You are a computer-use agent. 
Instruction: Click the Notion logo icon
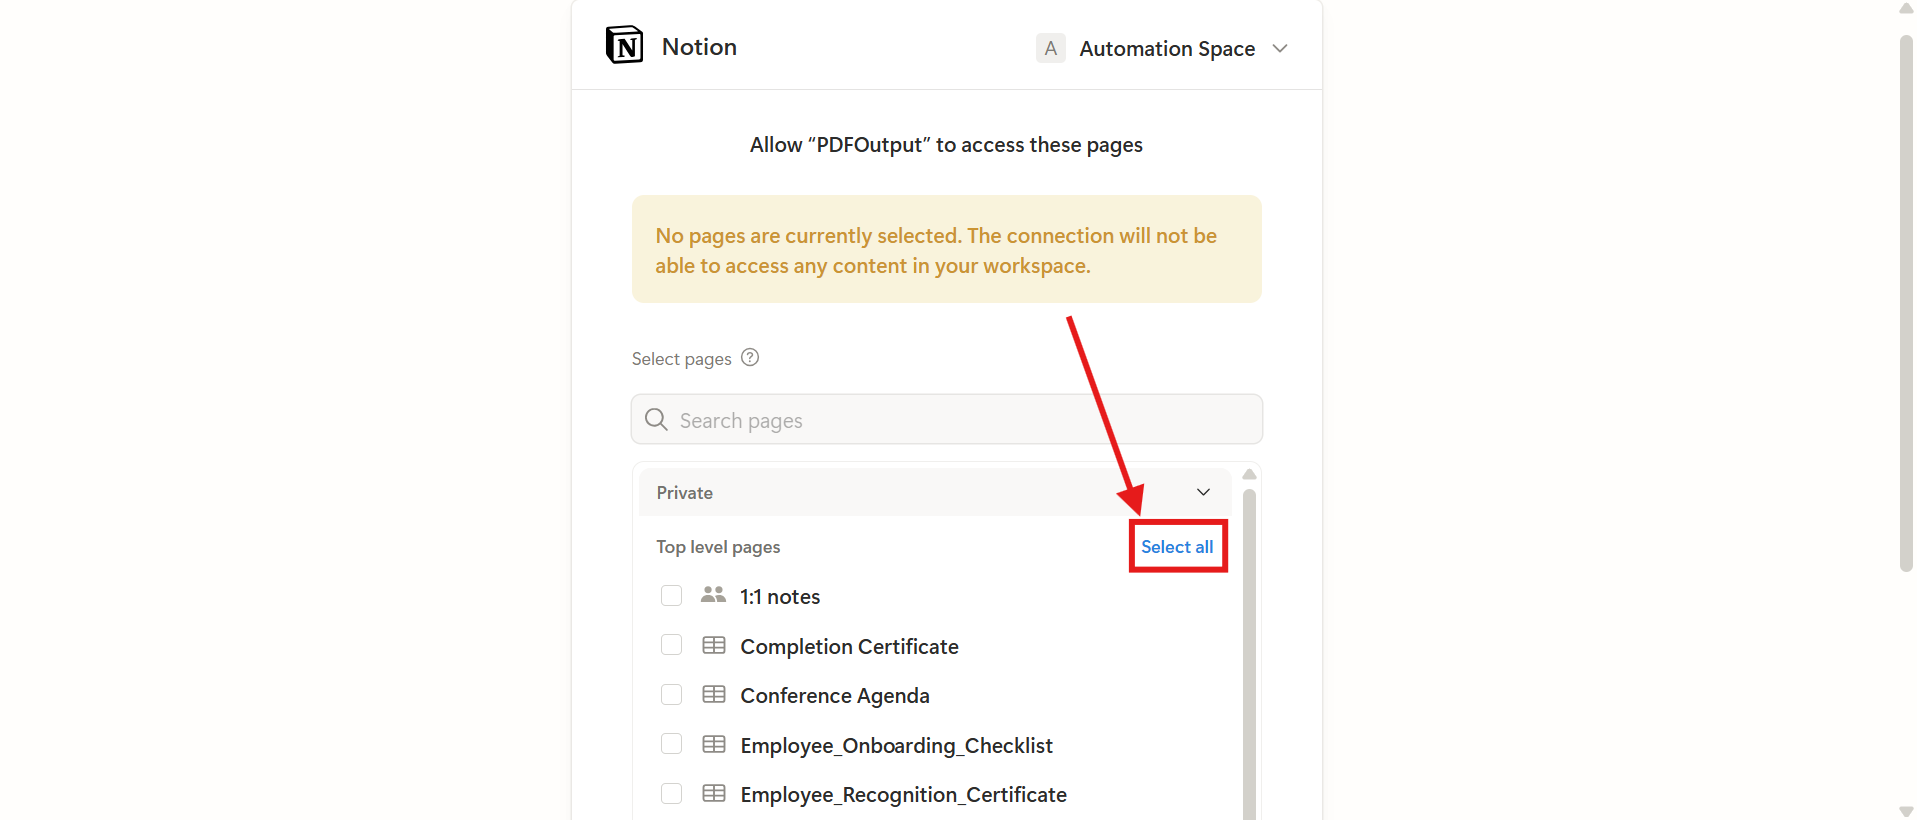click(x=624, y=45)
